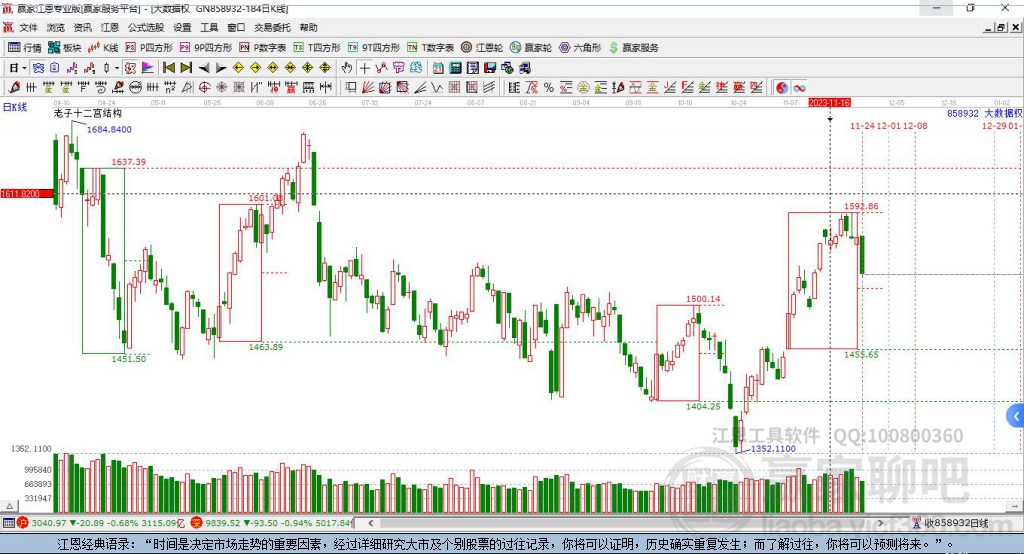Open the 浏览 menu
The height and width of the screenshot is (554, 1024).
(56, 27)
